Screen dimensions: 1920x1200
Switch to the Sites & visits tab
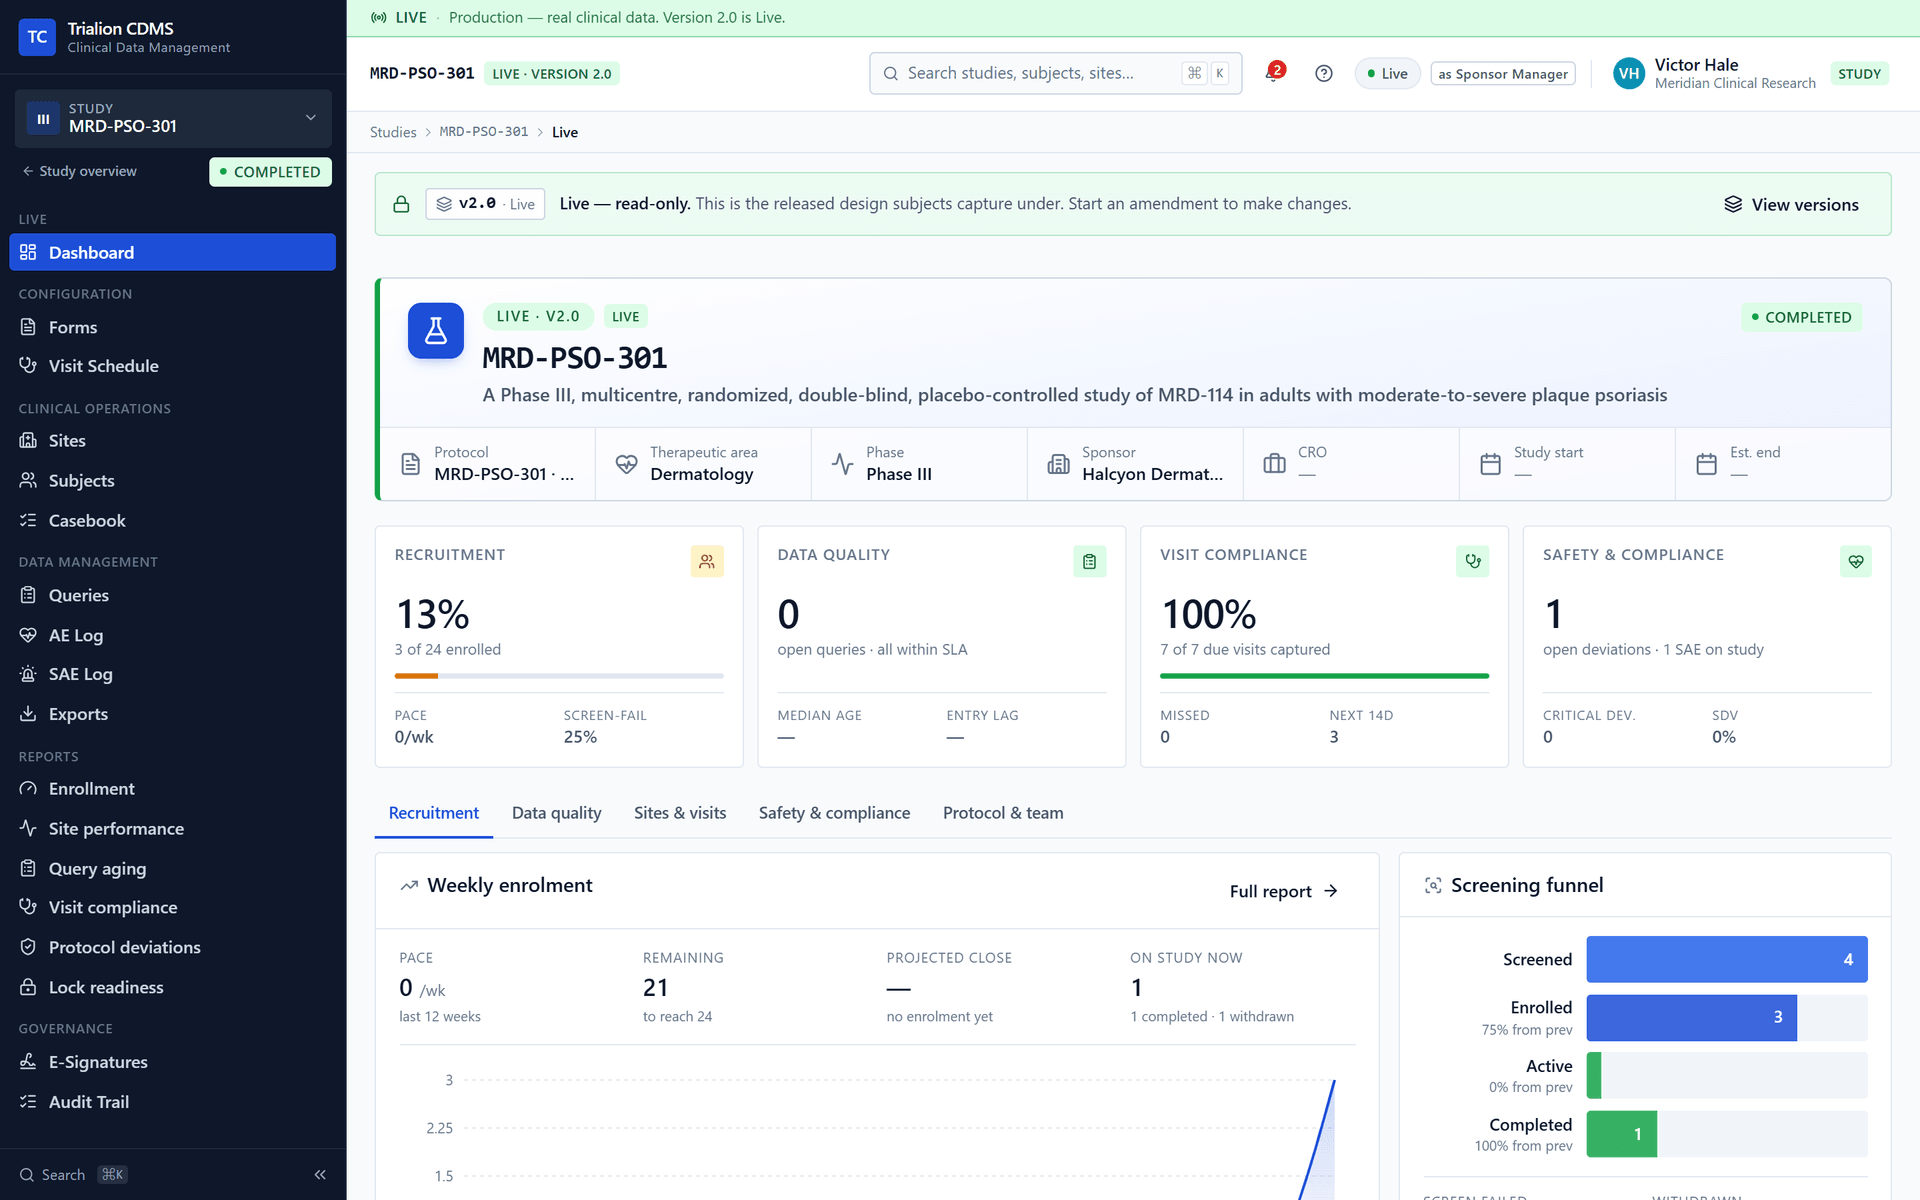pos(680,813)
